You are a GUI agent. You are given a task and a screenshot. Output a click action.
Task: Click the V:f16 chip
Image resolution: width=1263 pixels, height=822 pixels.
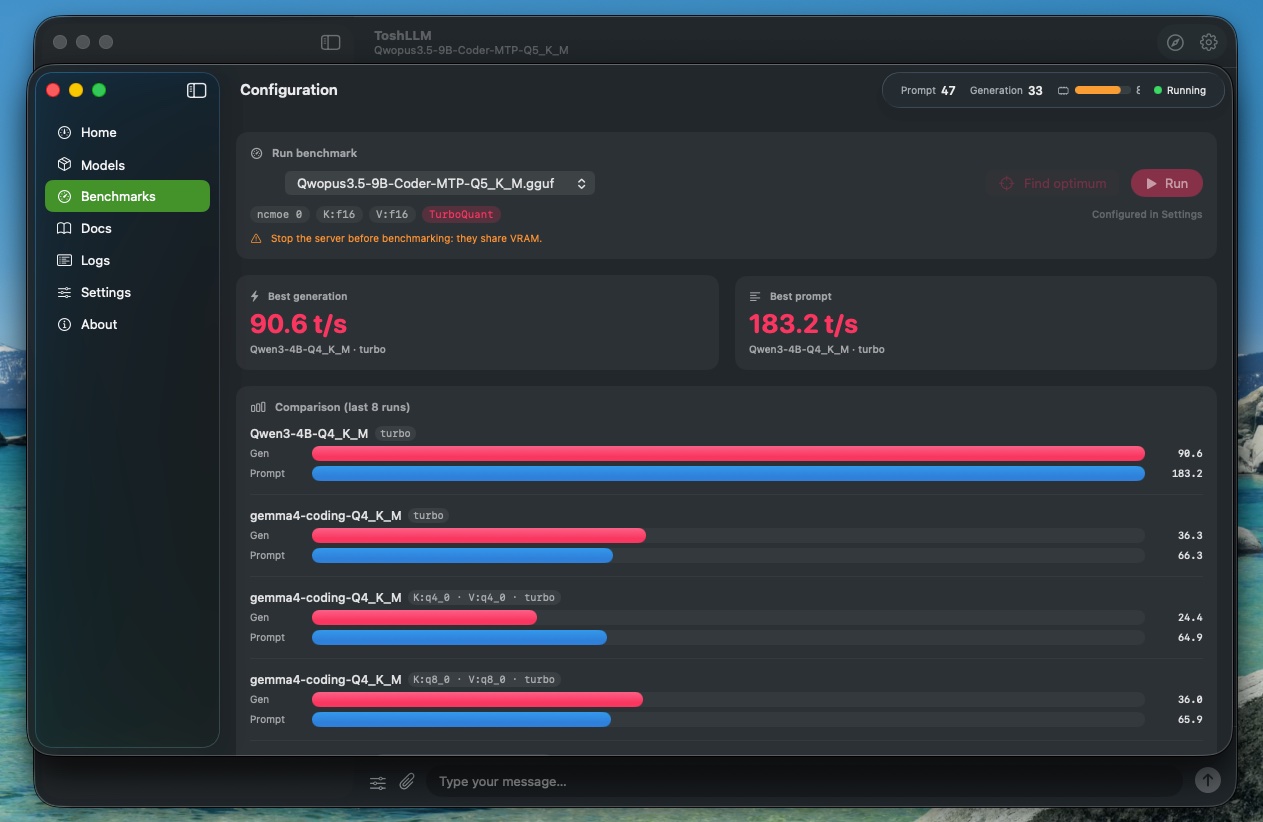pyautogui.click(x=392, y=214)
